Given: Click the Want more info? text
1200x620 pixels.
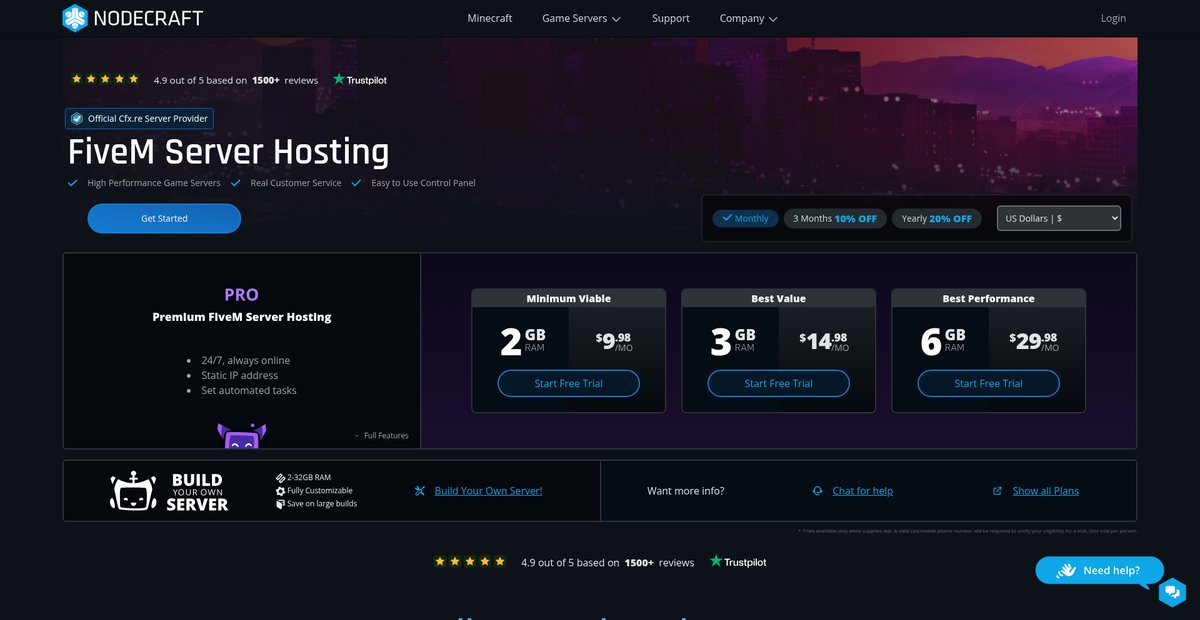Looking at the screenshot, I should tap(686, 491).
